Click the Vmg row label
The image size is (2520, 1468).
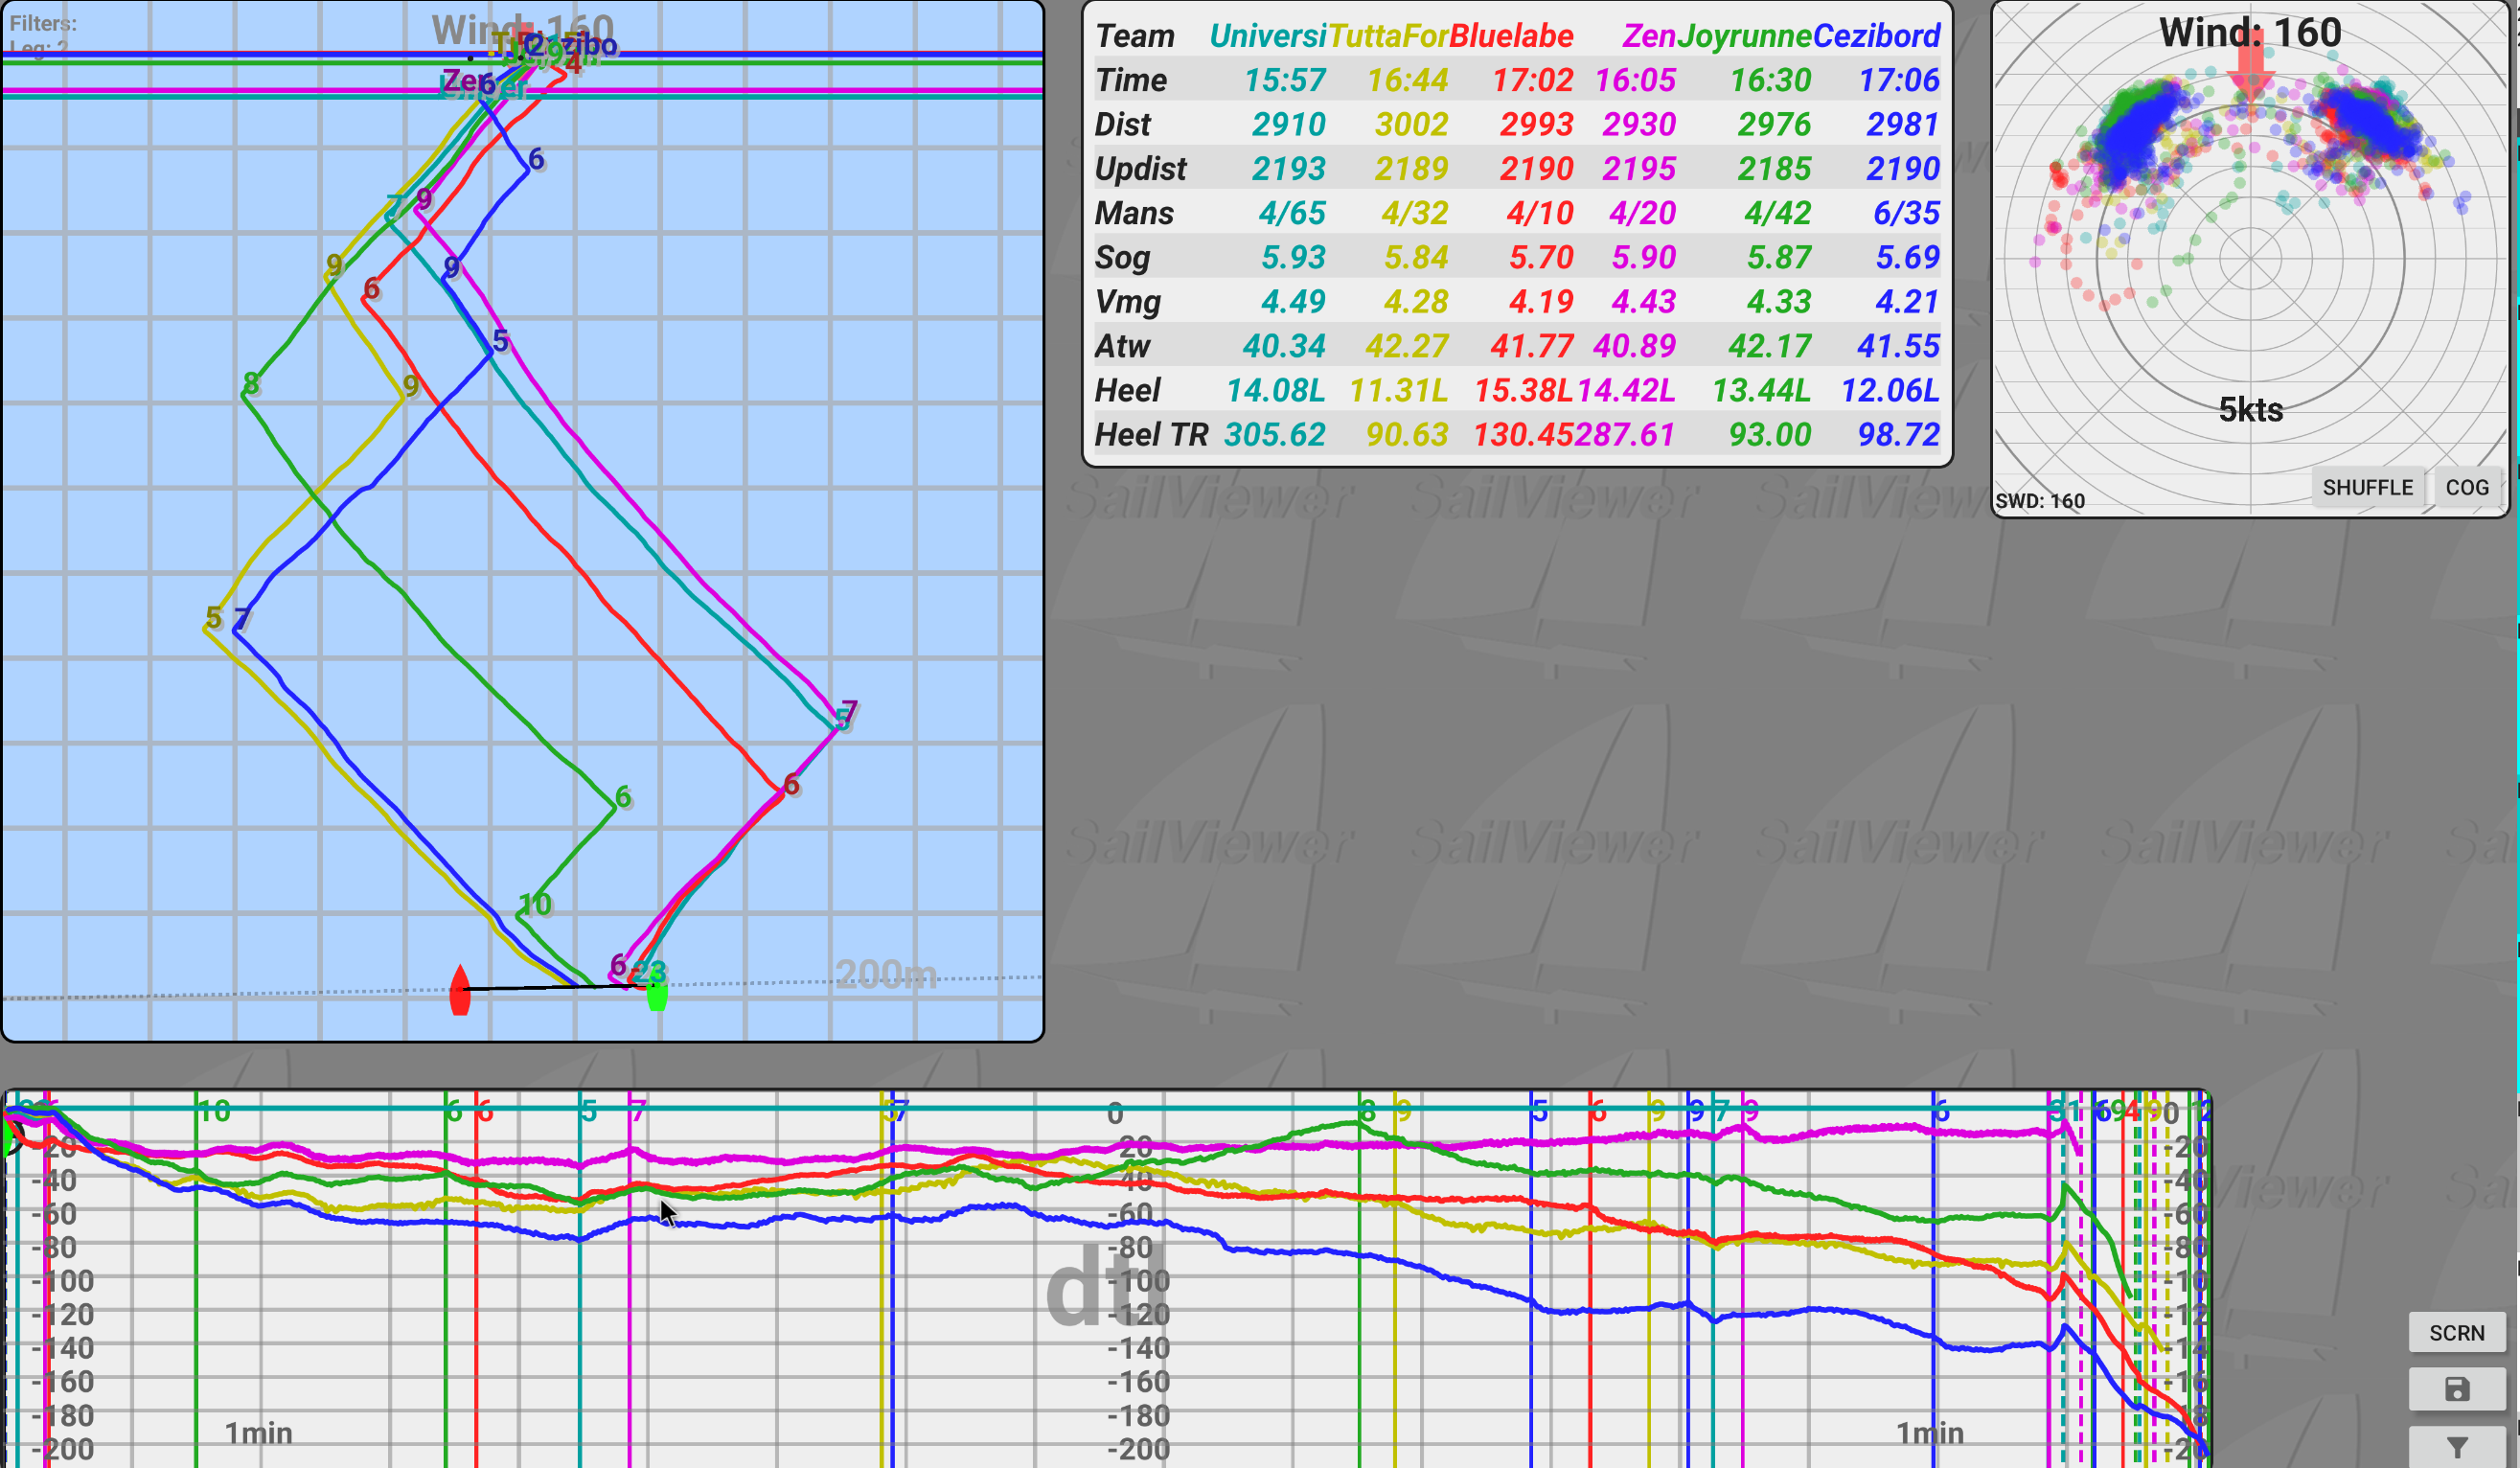coord(1127,302)
